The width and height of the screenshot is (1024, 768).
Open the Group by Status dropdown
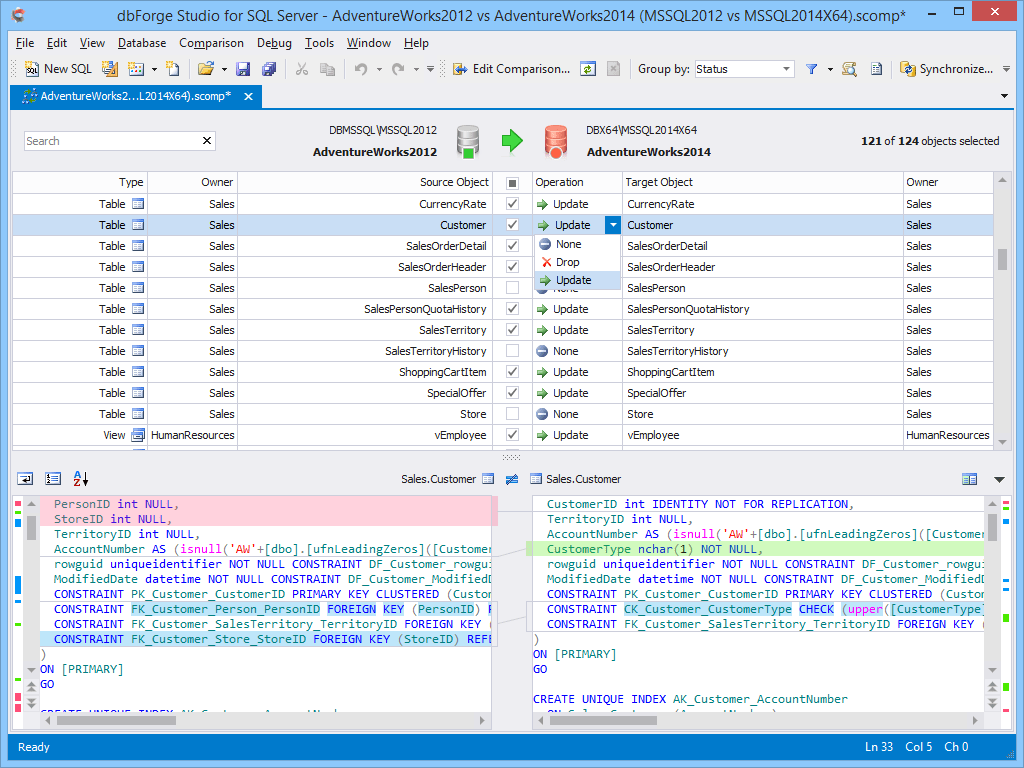click(786, 69)
